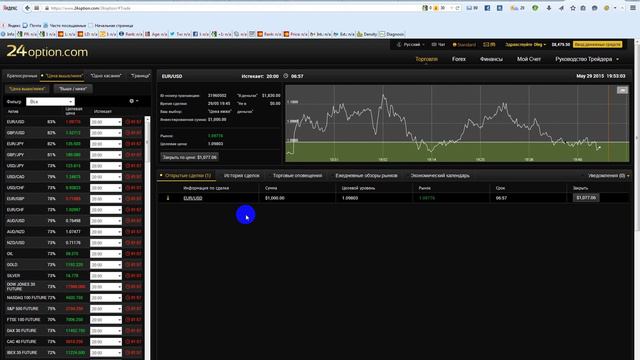
Task: Click the Standard account level badge
Action: [x=464, y=44]
